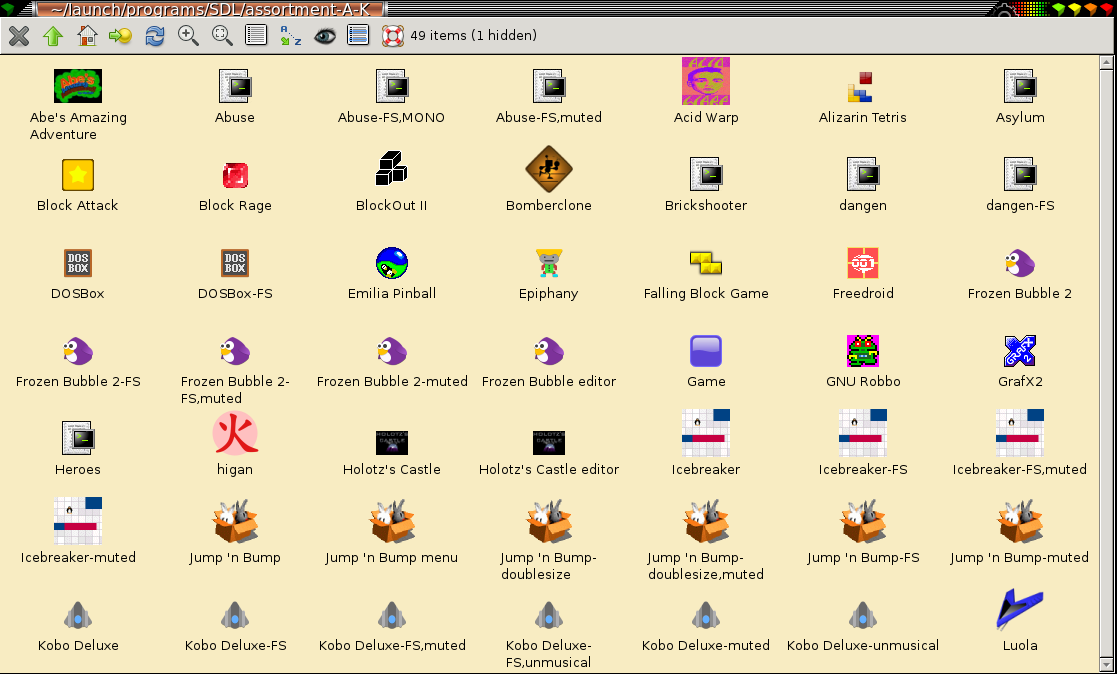Launch the Icebreaker icon
This screenshot has width=1117, height=674.
(706, 433)
